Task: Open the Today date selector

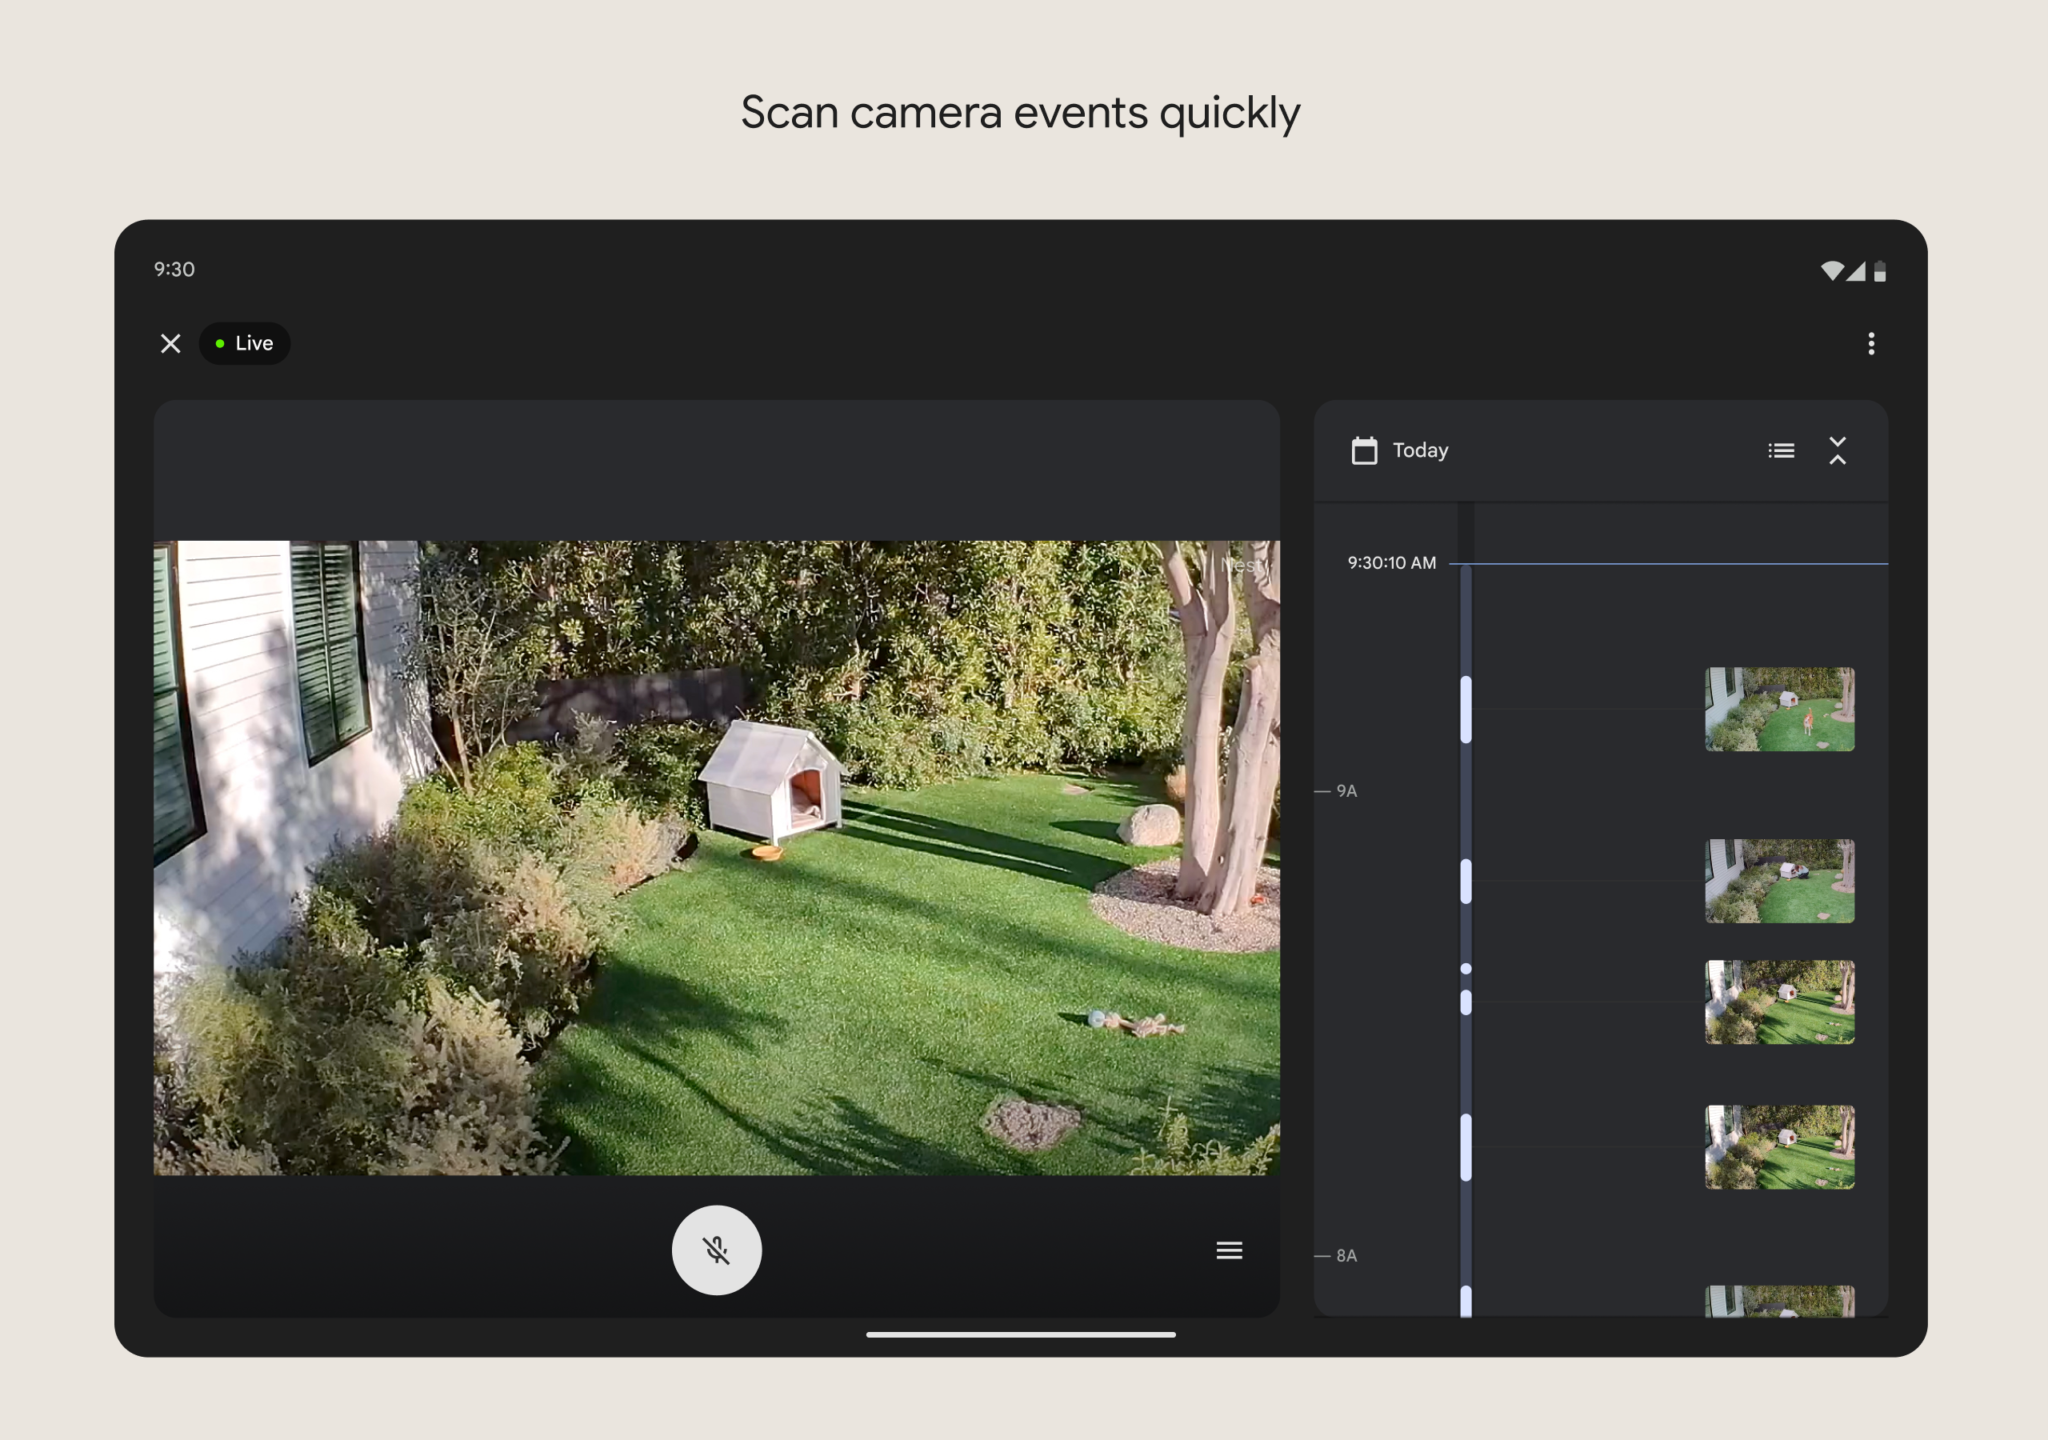Action: (1420, 451)
